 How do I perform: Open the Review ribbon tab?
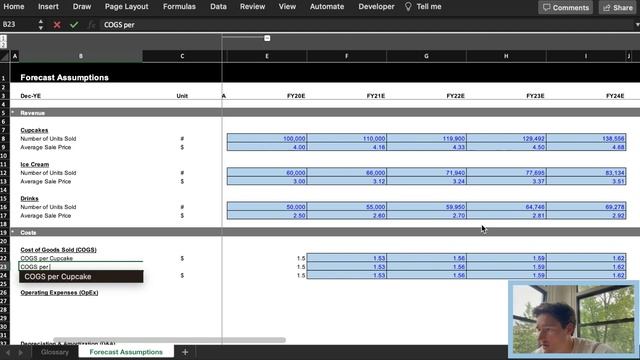click(x=252, y=7)
